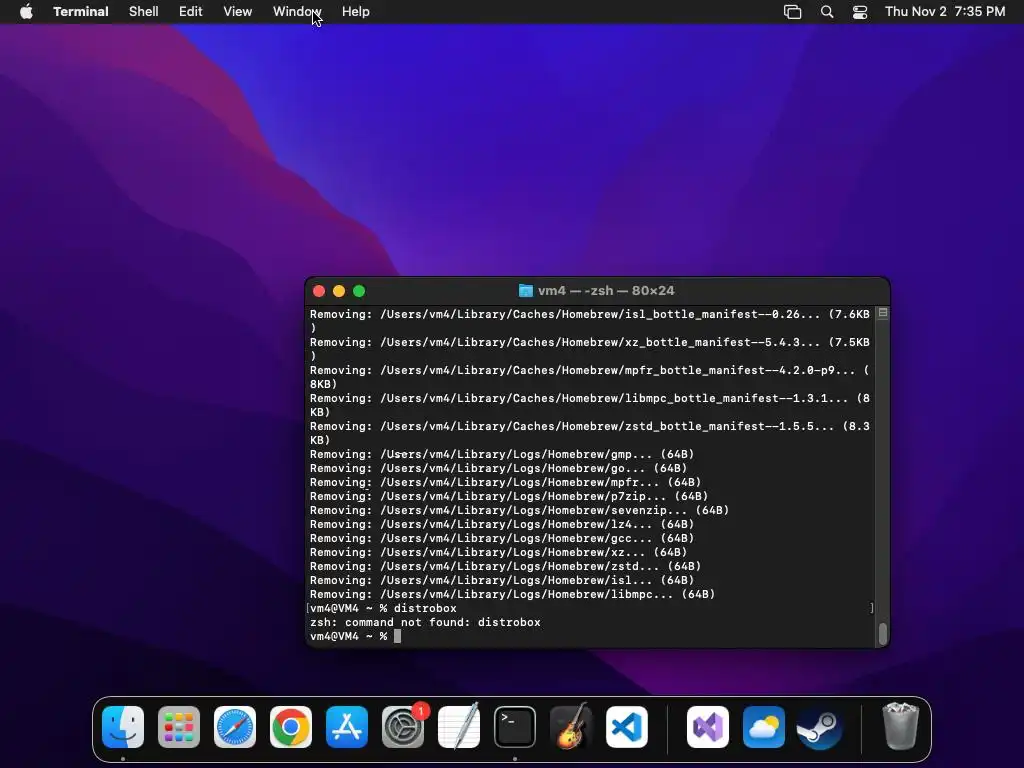The height and width of the screenshot is (768, 1024).
Task: Open Control Center in the menu bar
Action: click(x=860, y=12)
